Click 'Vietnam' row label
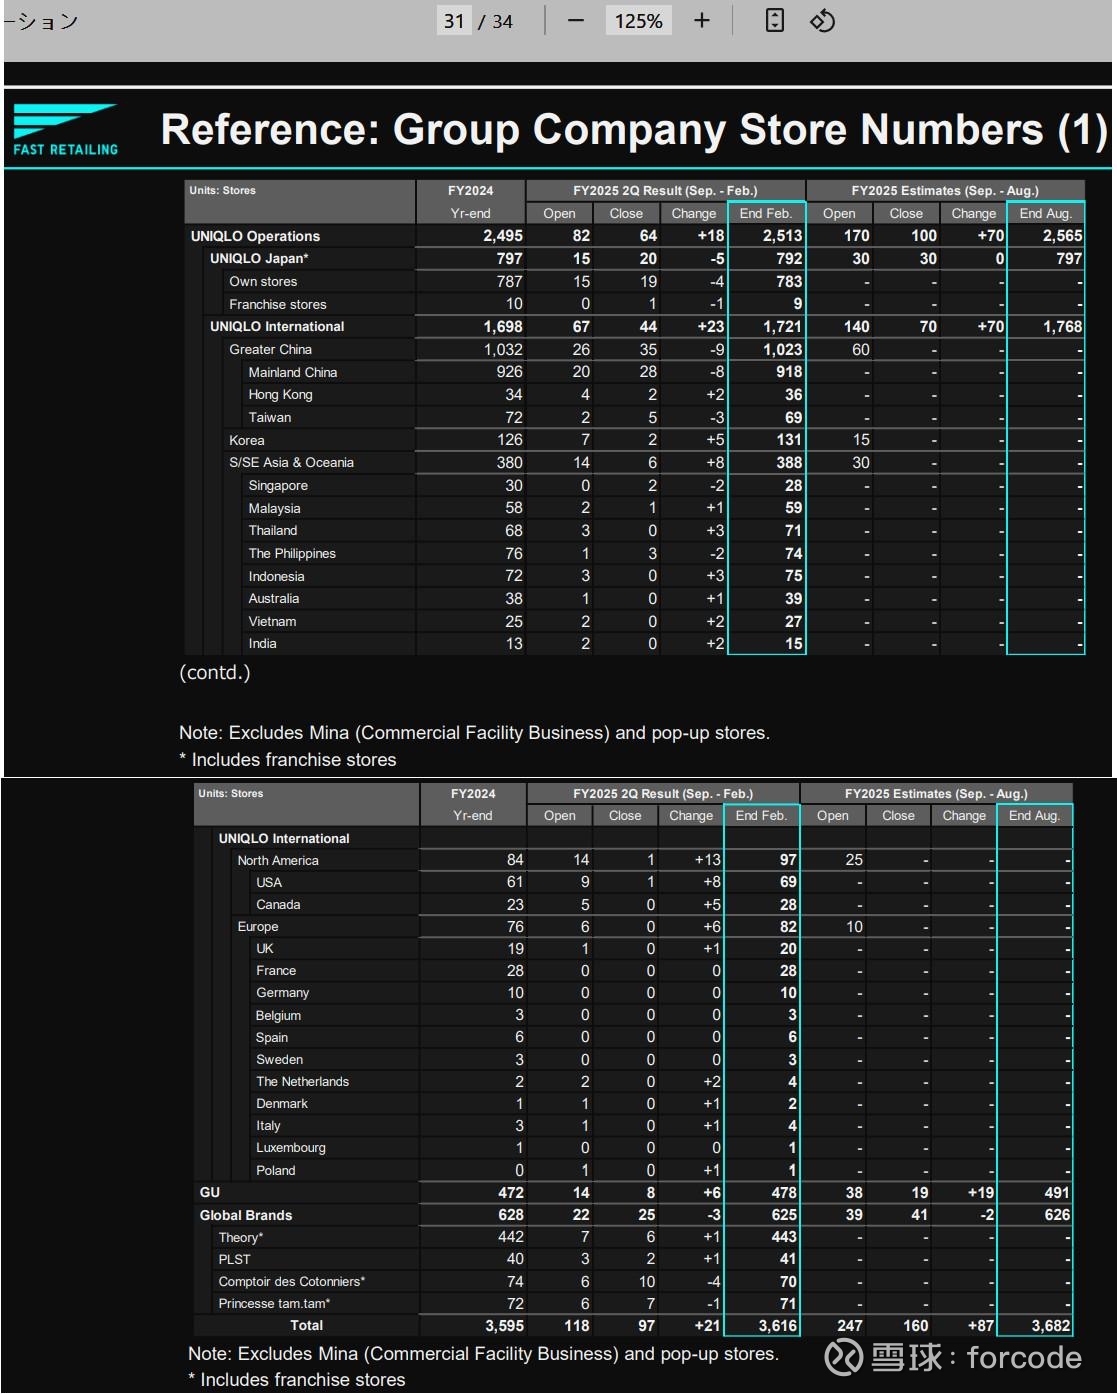The image size is (1117, 1394). point(272,621)
